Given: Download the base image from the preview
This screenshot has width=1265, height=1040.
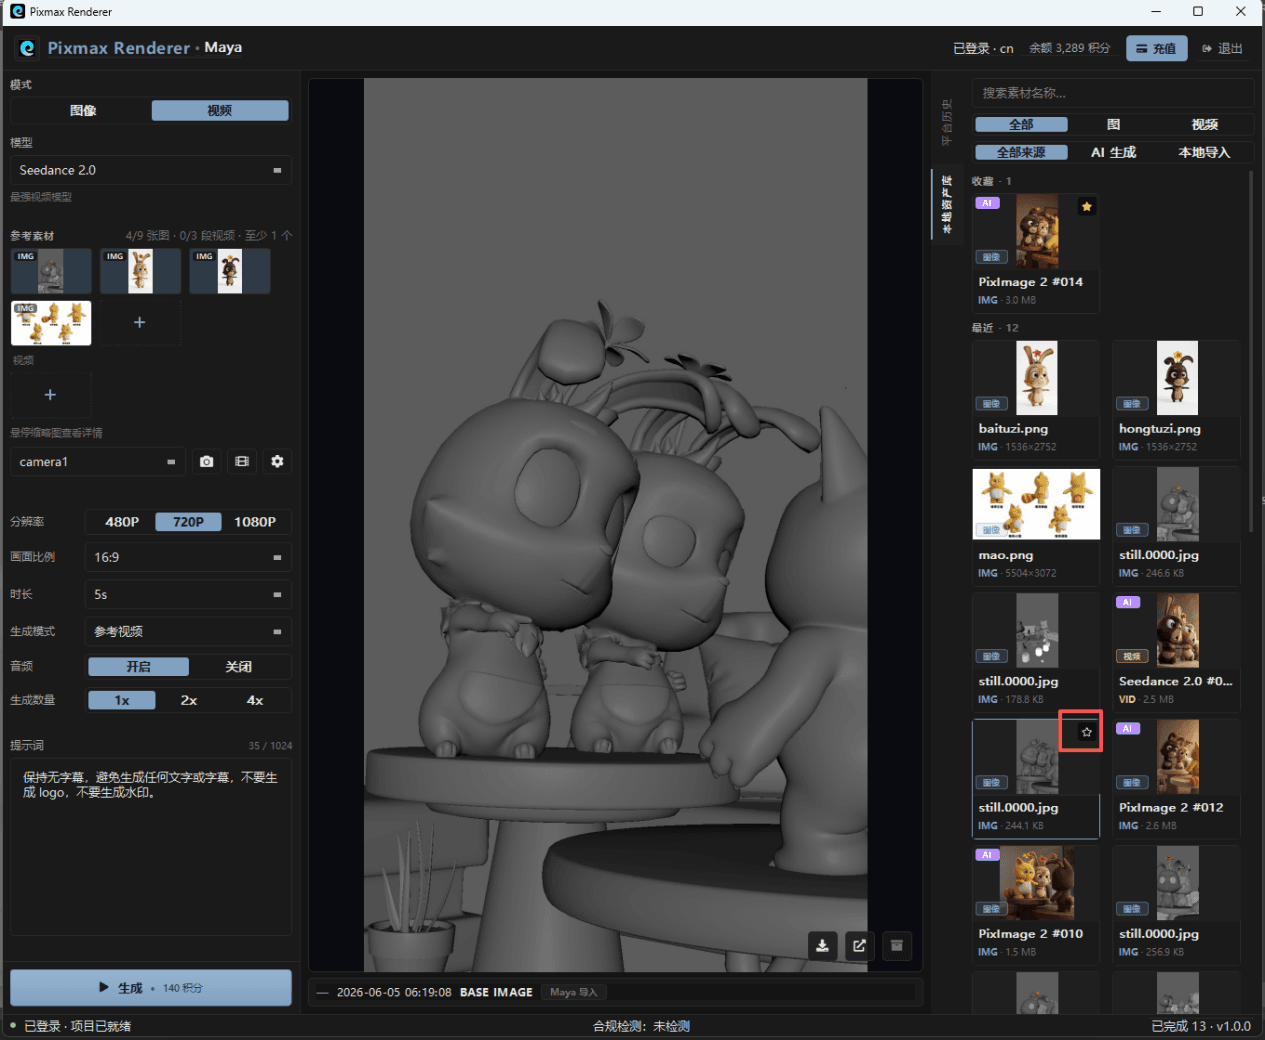Looking at the screenshot, I should click(822, 945).
